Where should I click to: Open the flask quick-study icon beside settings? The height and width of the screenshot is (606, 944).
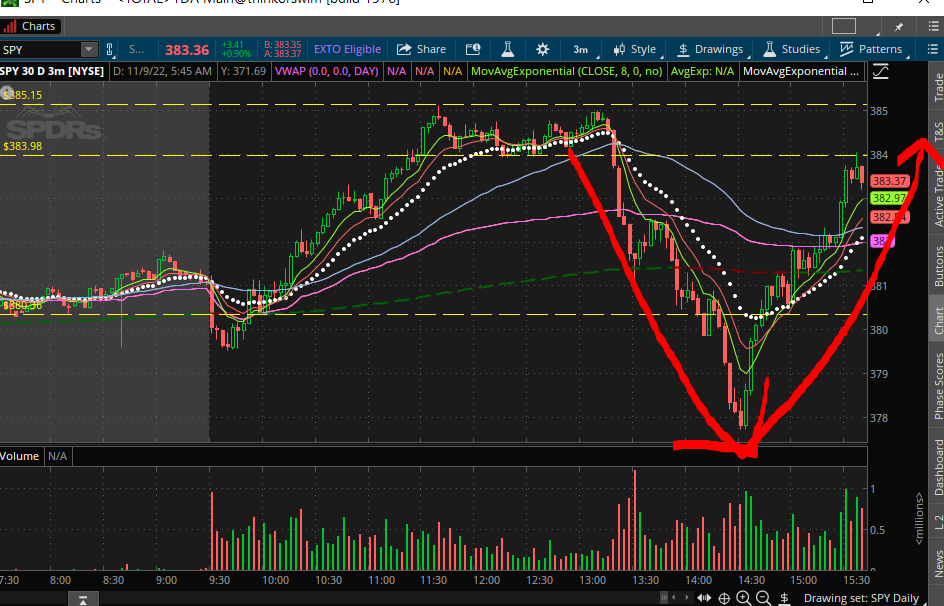pyautogui.click(x=508, y=49)
